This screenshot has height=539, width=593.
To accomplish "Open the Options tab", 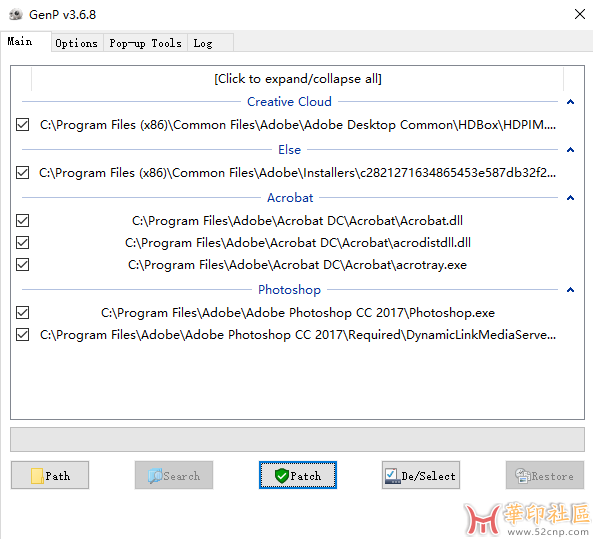I will point(76,43).
